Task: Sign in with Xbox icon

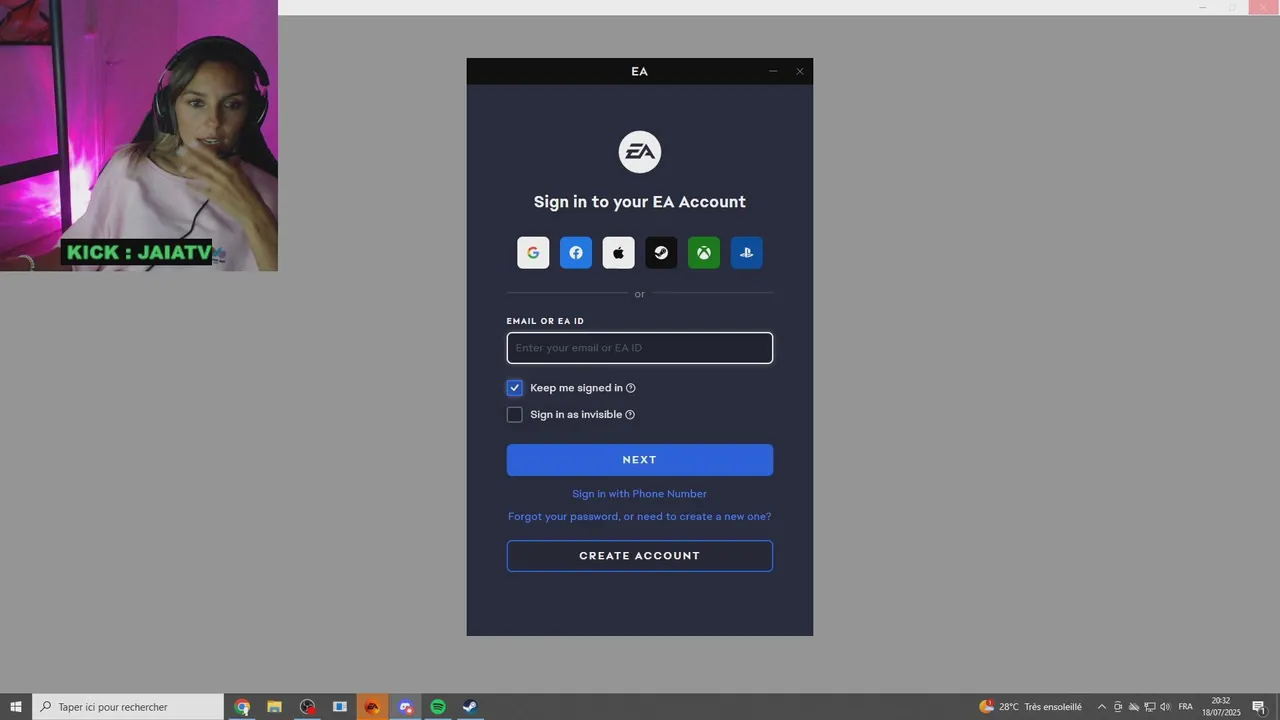Action: click(704, 253)
